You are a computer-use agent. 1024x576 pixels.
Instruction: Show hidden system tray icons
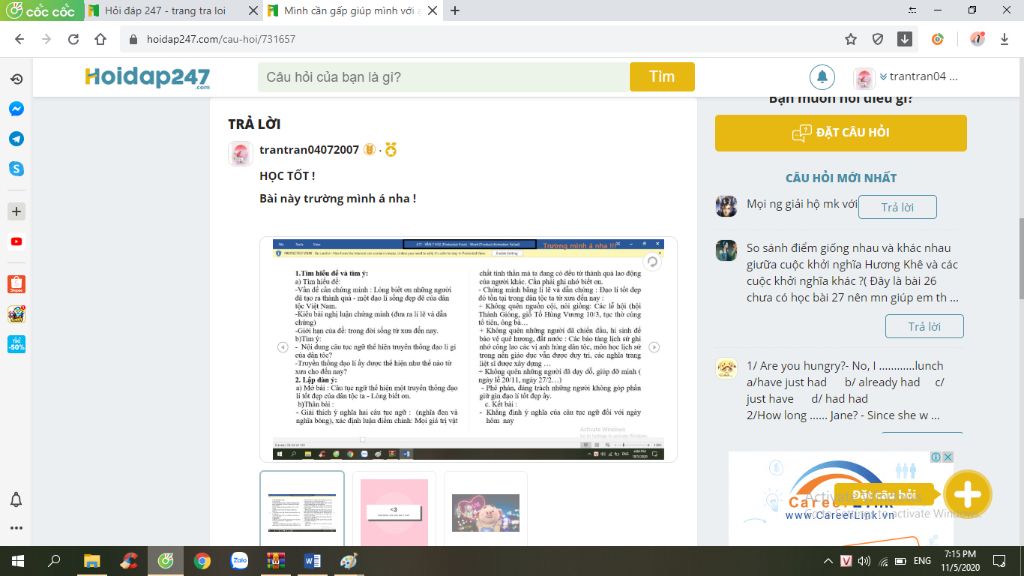click(x=827, y=561)
